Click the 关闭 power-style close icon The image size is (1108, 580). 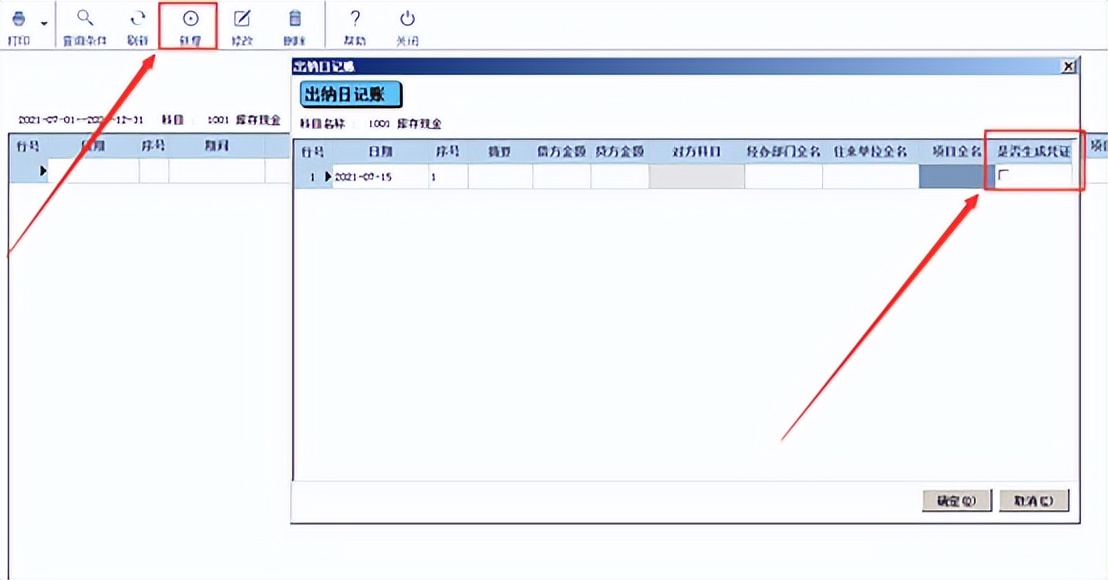(x=408, y=20)
